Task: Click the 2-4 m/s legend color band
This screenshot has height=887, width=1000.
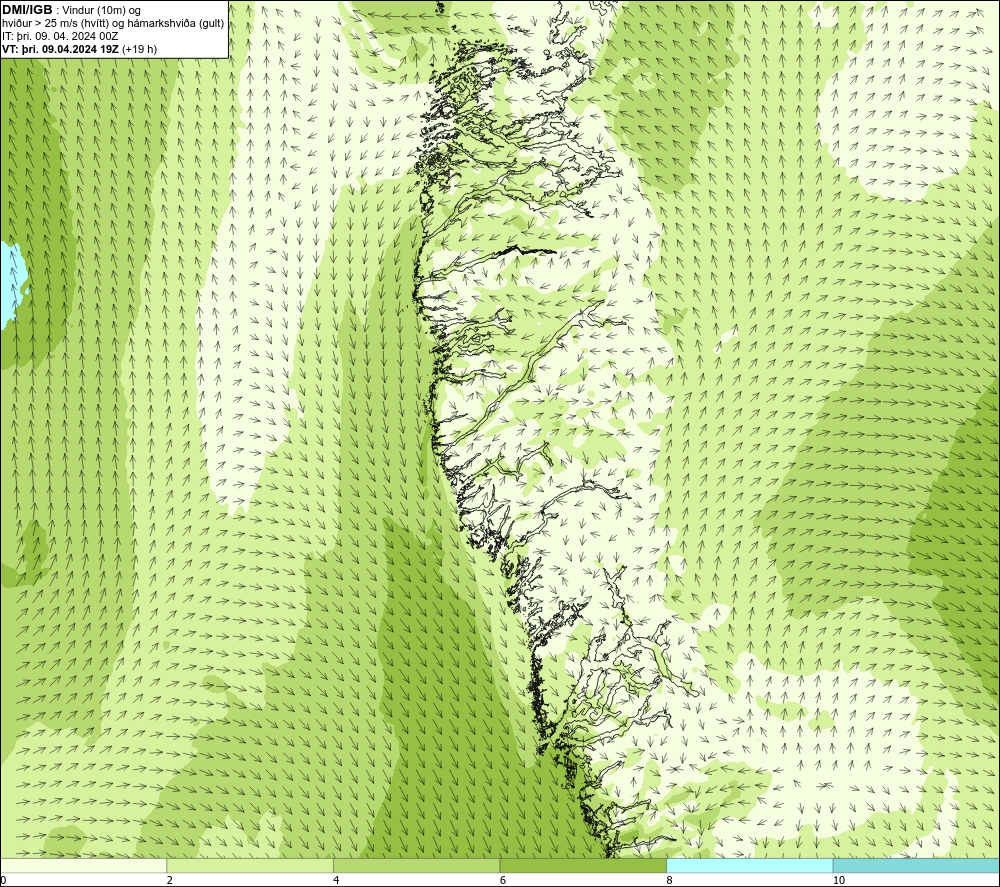Action: [x=250, y=866]
